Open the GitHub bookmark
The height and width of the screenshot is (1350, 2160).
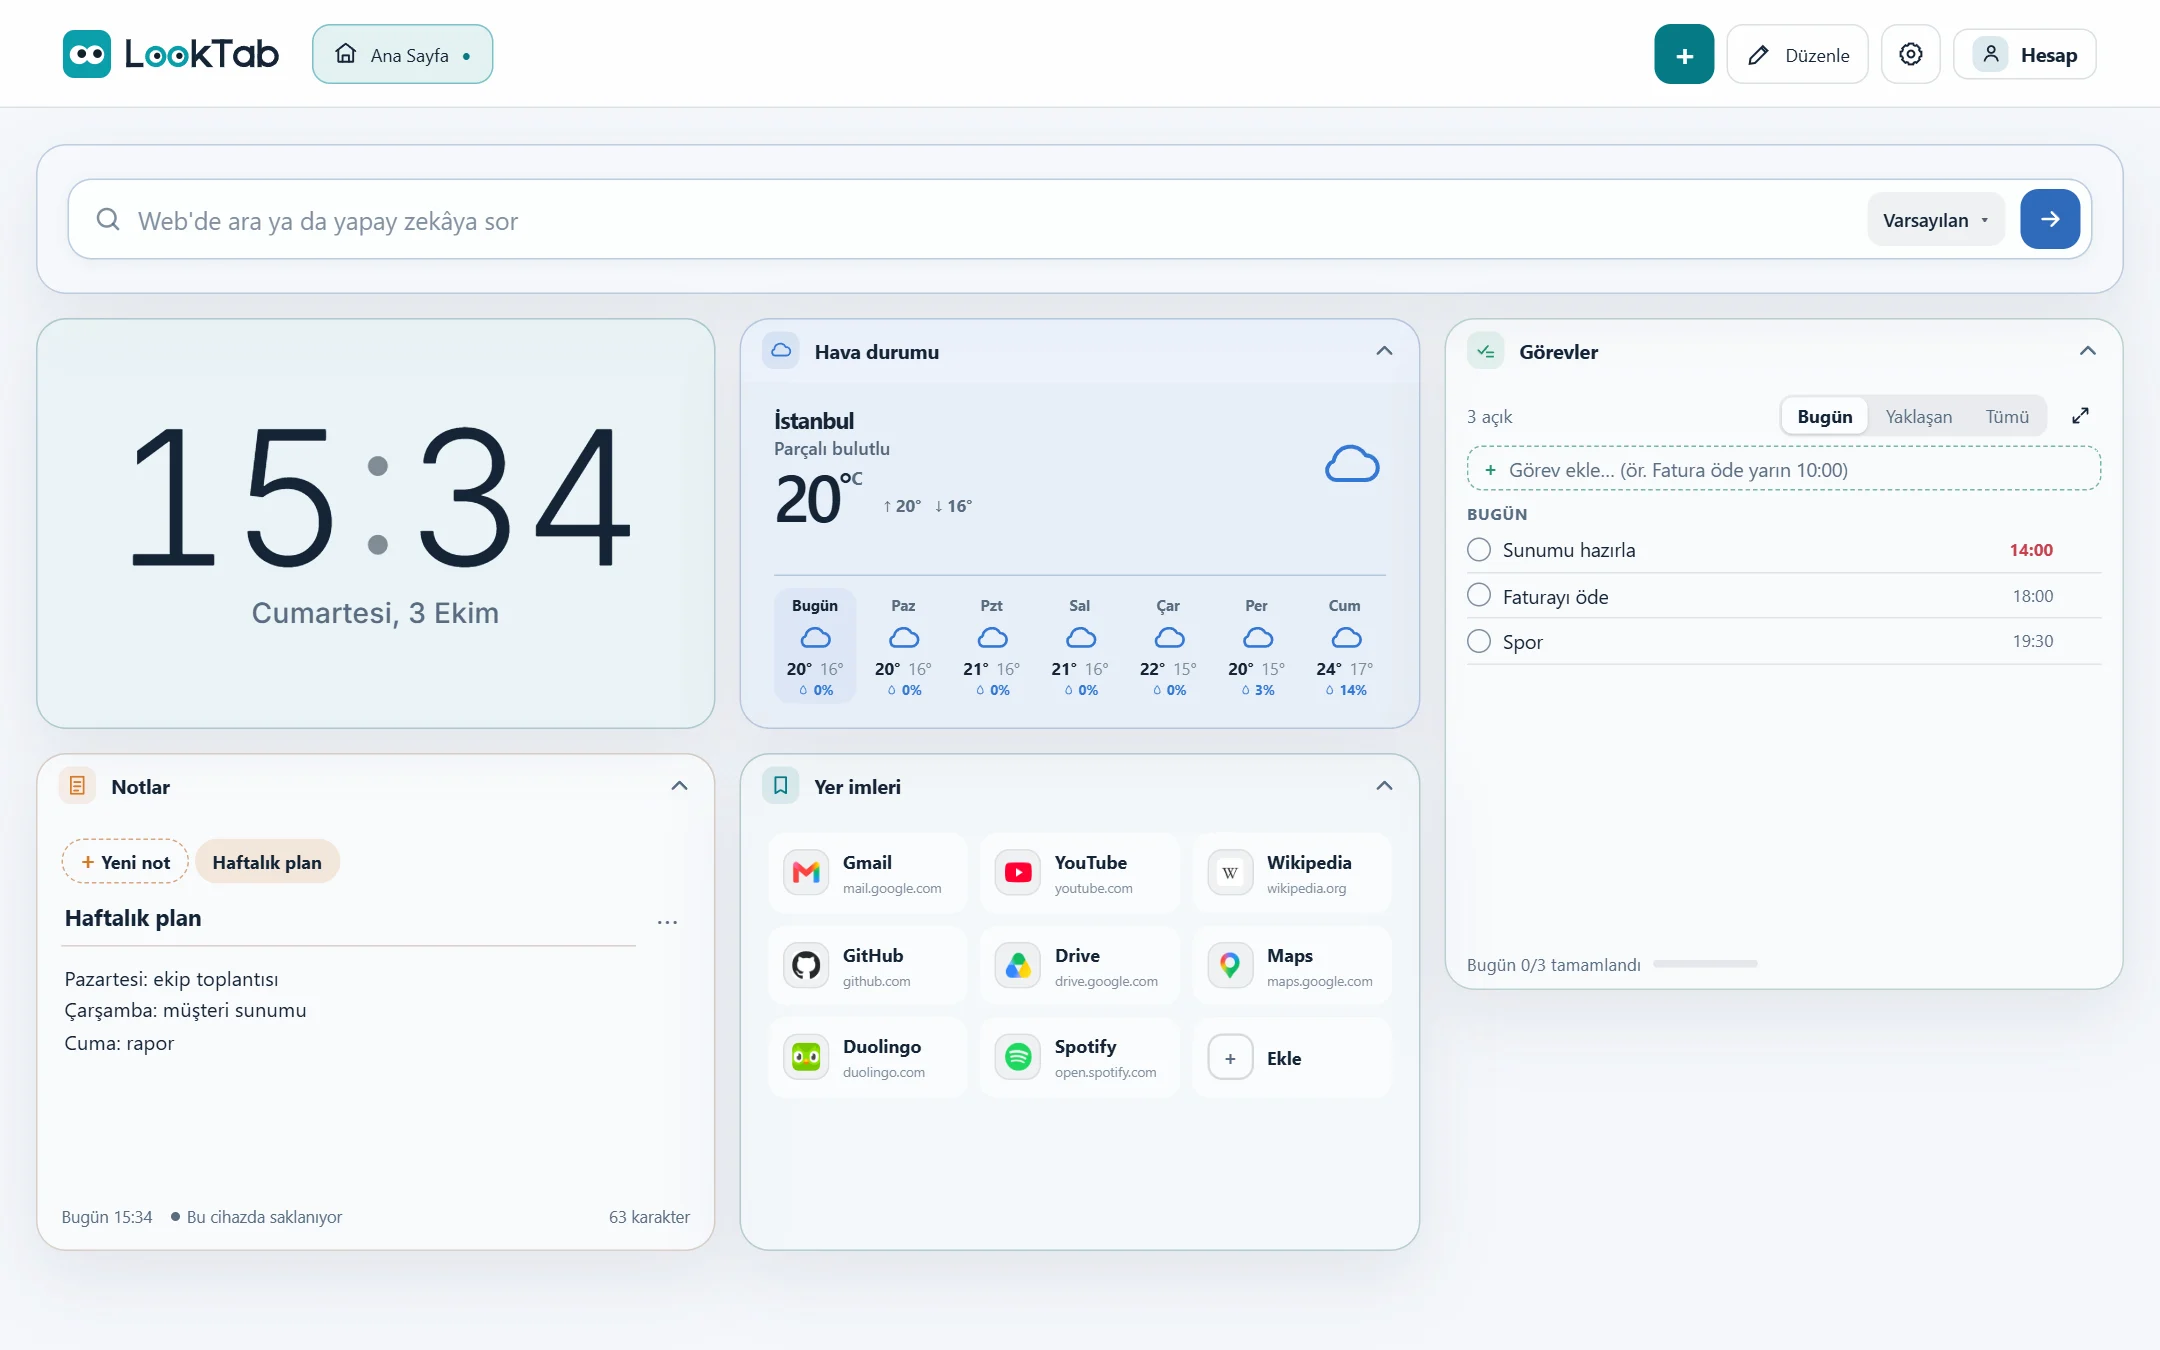[868, 966]
